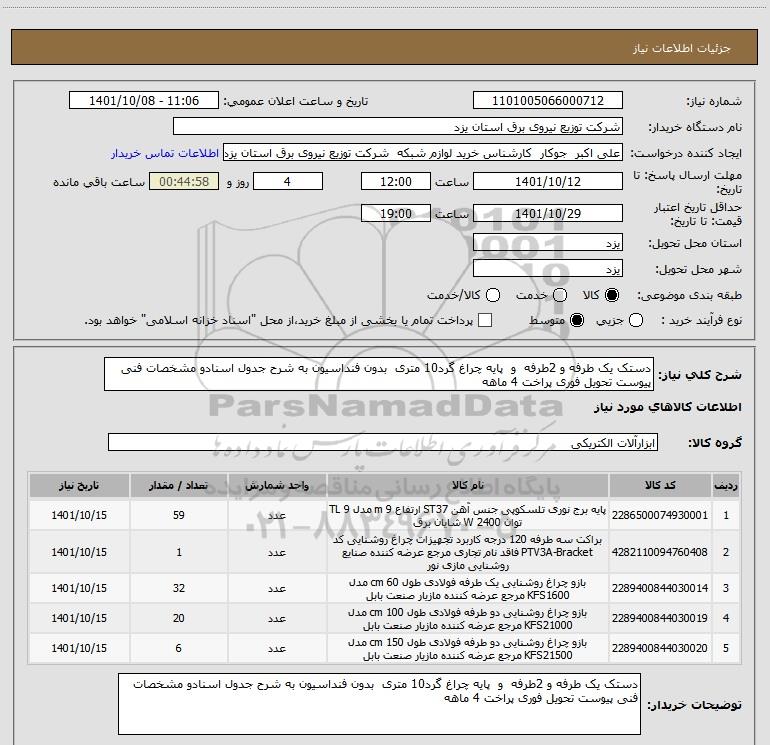Click the واحد شمارش column header
This screenshot has width=770, height=745.
click(277, 486)
